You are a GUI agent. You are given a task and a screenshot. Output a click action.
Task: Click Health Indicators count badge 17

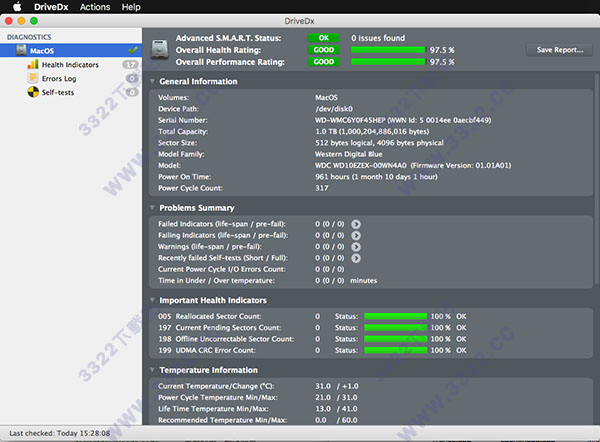point(130,65)
